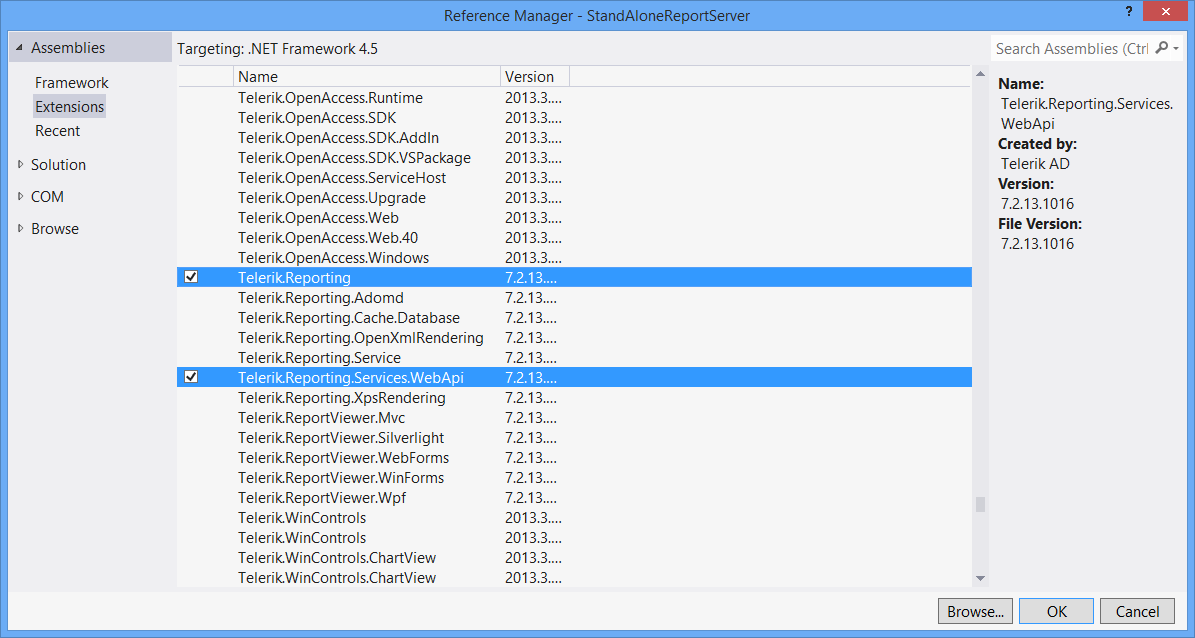The height and width of the screenshot is (638, 1195).
Task: Select Telerik.Reporting.Adomd row
Action: (x=575, y=297)
